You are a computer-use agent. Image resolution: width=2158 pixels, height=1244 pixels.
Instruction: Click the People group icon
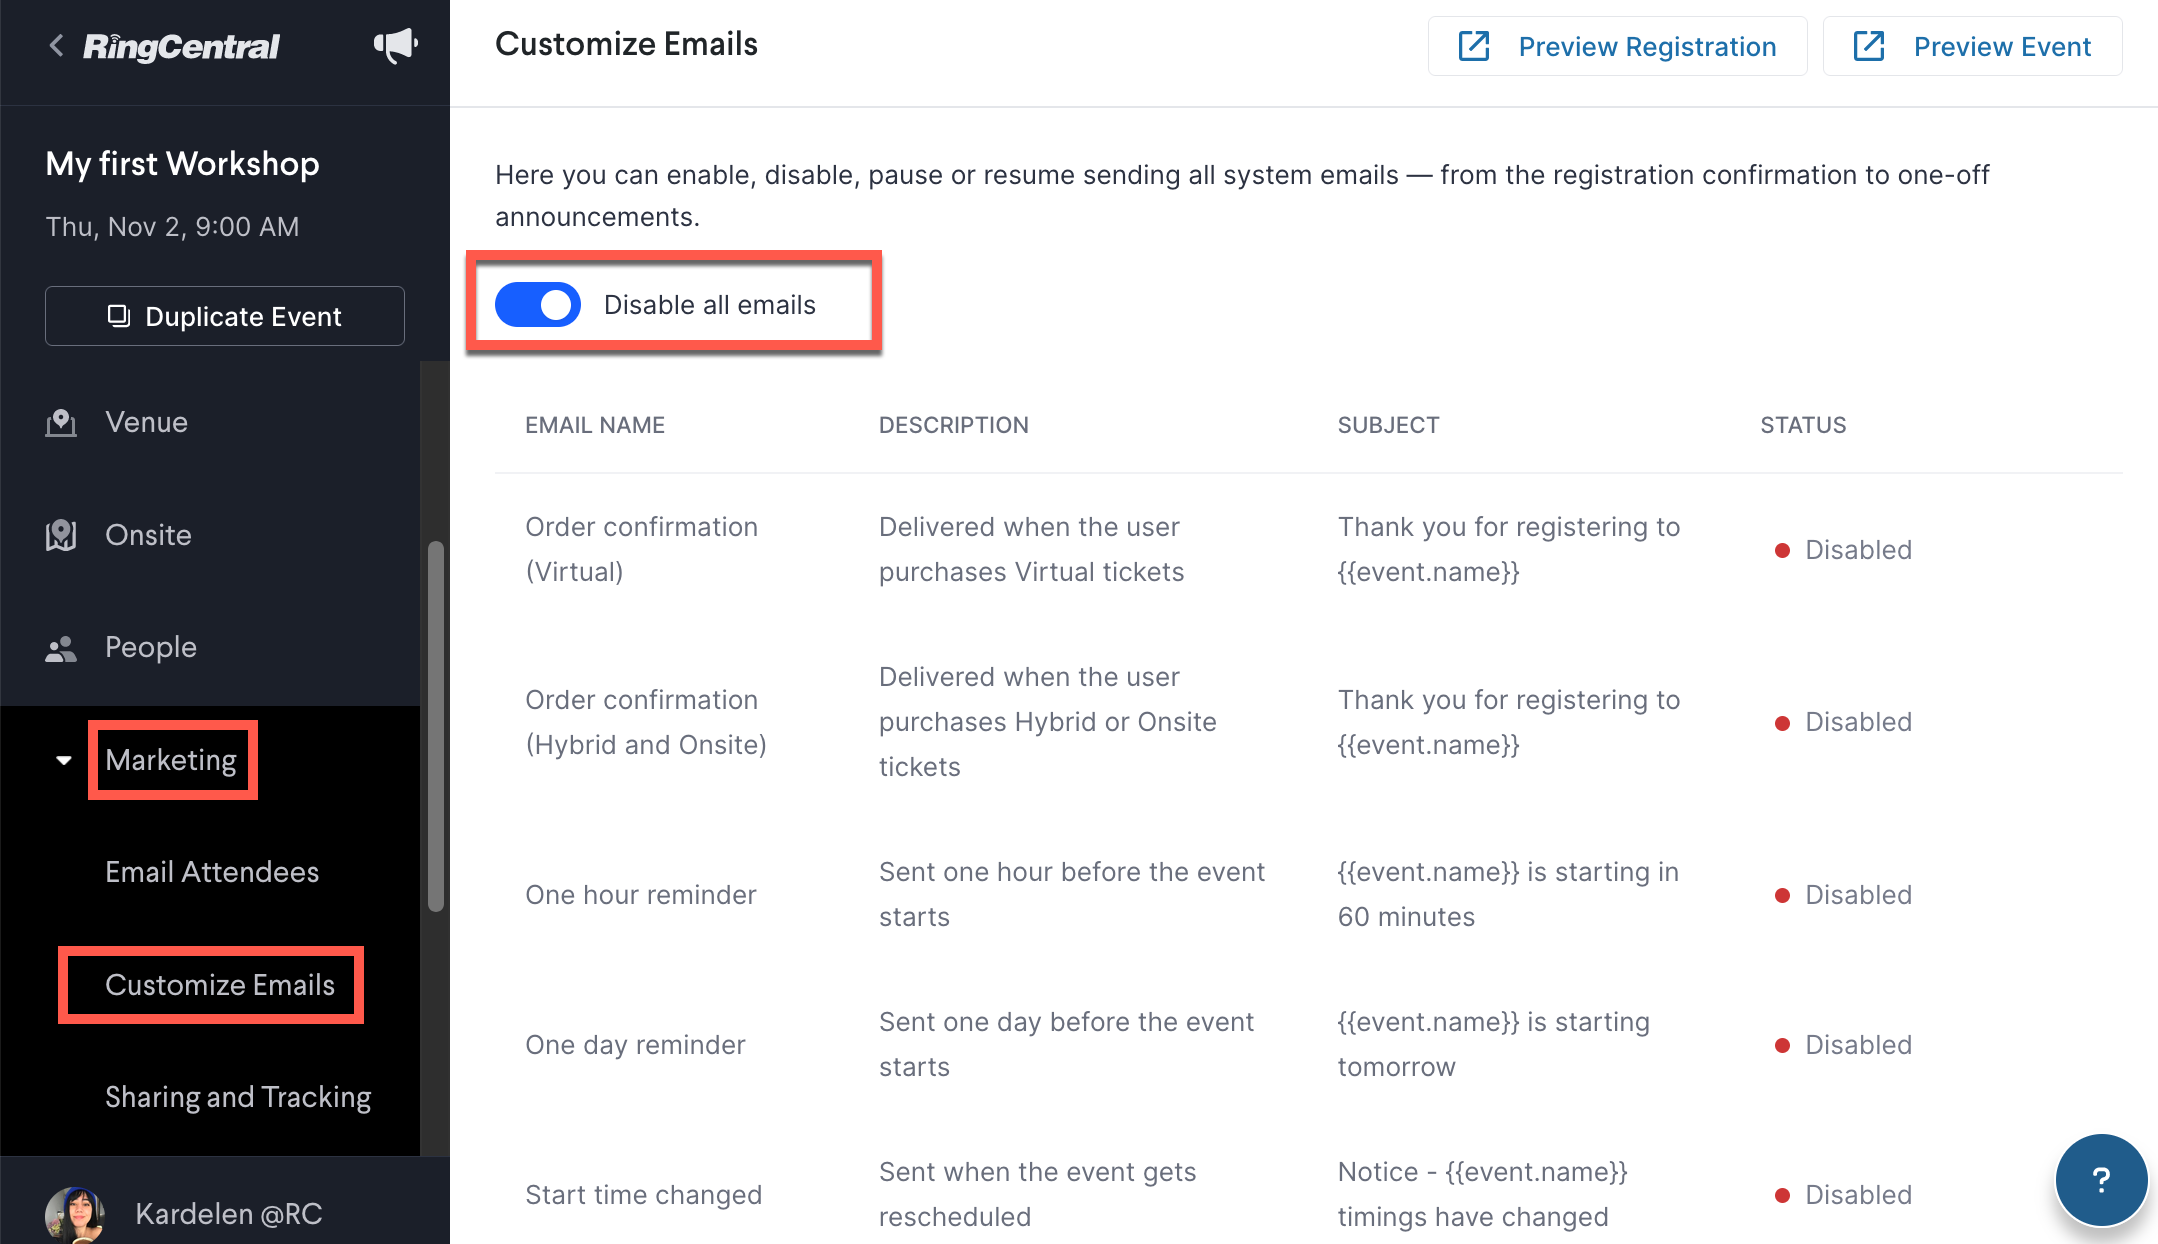(x=61, y=648)
